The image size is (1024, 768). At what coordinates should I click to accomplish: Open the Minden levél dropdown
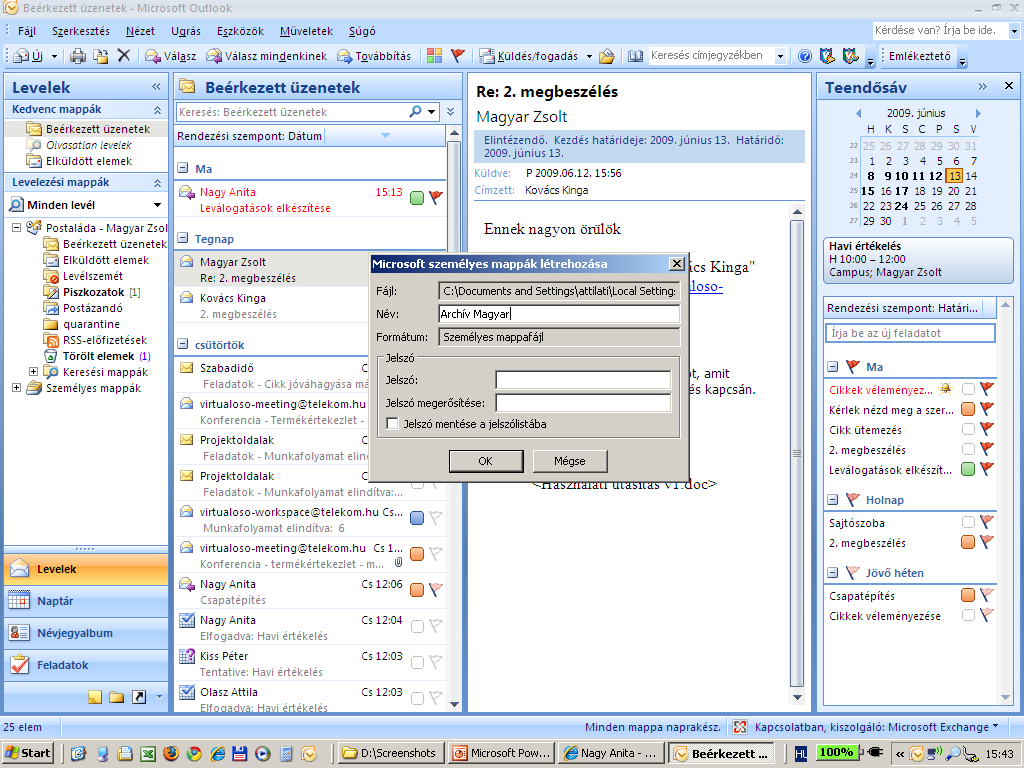[157, 205]
